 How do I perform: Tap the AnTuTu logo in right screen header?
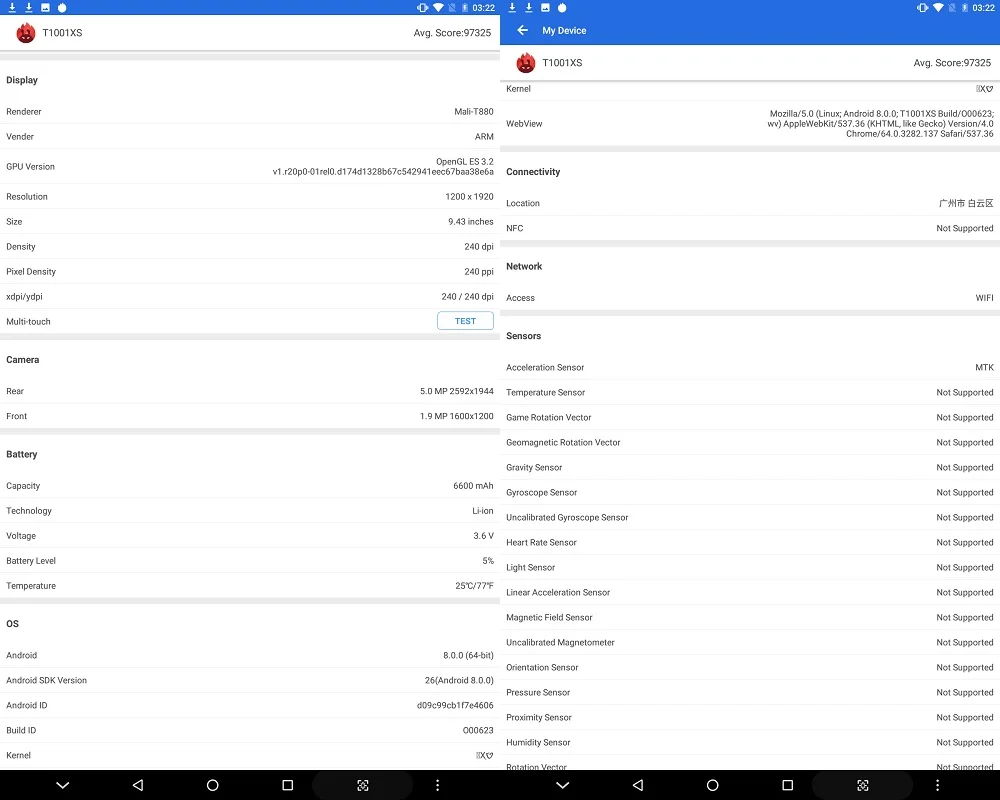pyautogui.click(x=526, y=63)
